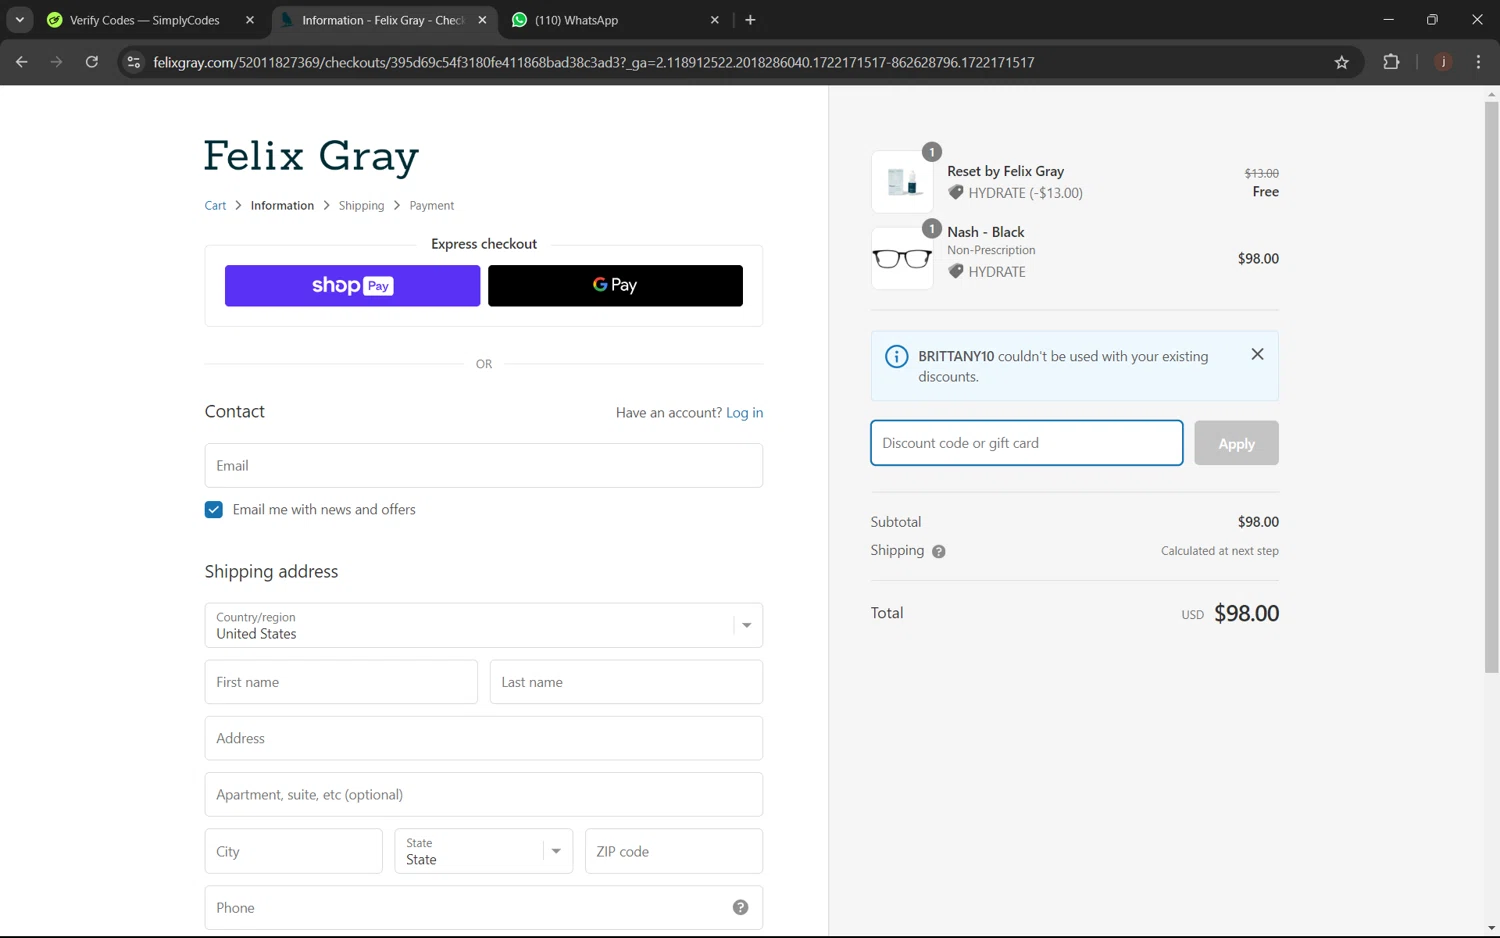The image size is (1500, 938).
Task: Click the Shipping help question icon
Action: point(938,551)
